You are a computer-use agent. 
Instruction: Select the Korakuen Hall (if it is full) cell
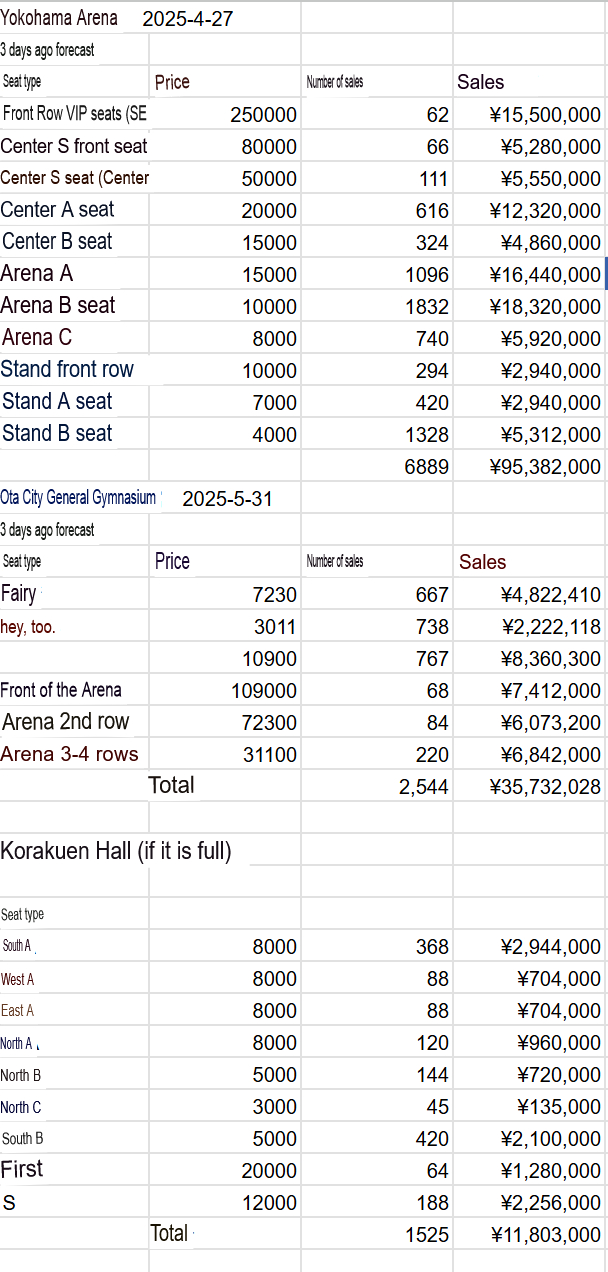click(x=116, y=851)
